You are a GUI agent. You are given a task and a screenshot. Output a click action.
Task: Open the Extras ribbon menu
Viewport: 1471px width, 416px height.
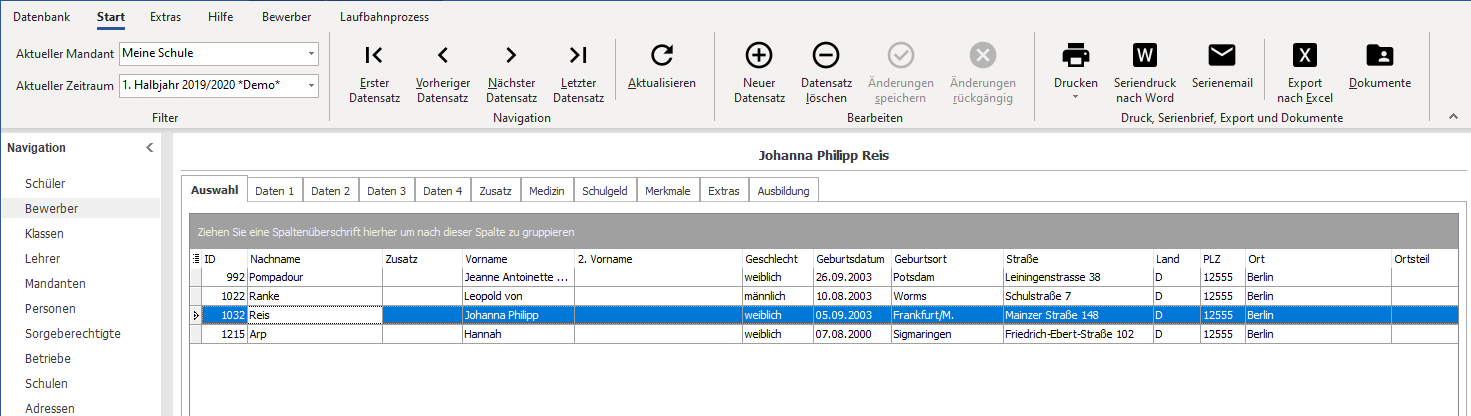click(166, 17)
